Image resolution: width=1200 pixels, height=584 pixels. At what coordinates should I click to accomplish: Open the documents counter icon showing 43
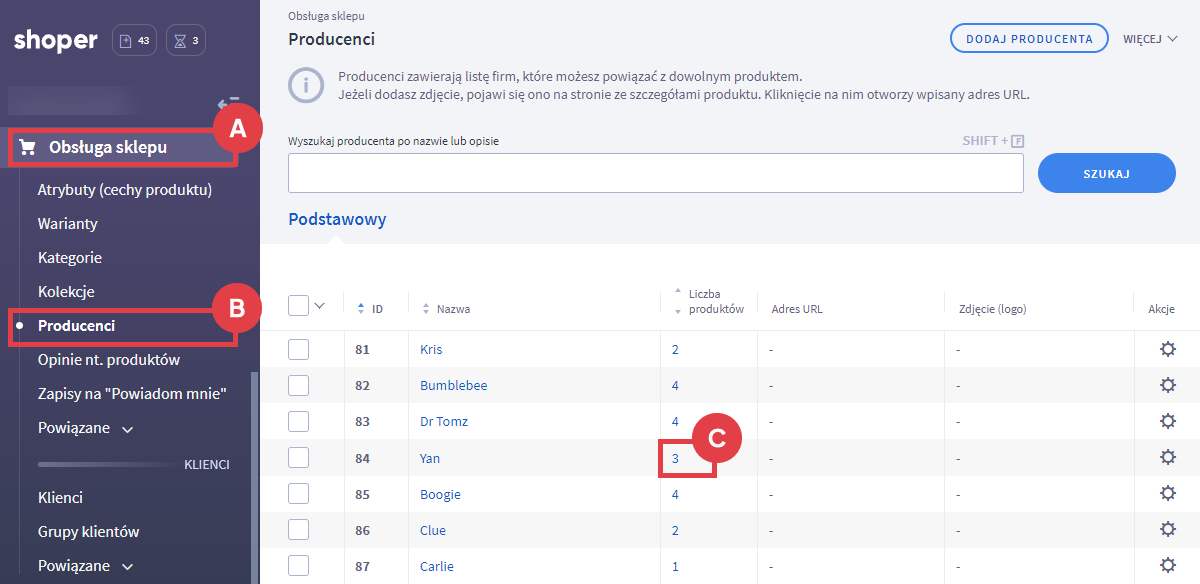coord(134,41)
